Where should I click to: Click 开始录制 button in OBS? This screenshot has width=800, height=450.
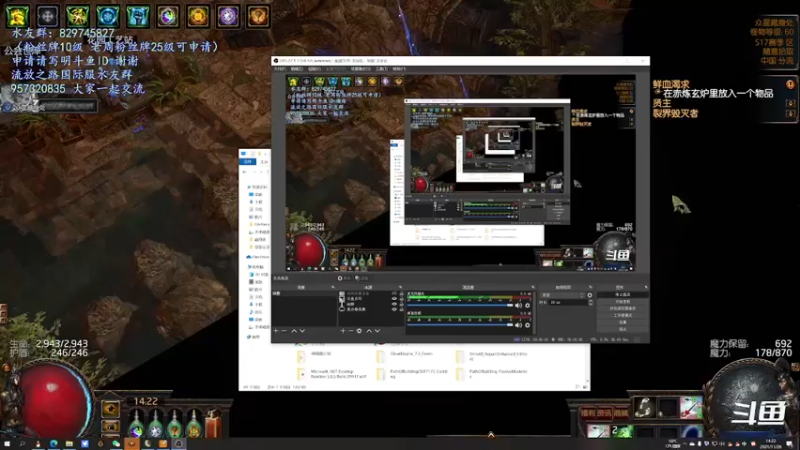pyautogui.click(x=623, y=301)
